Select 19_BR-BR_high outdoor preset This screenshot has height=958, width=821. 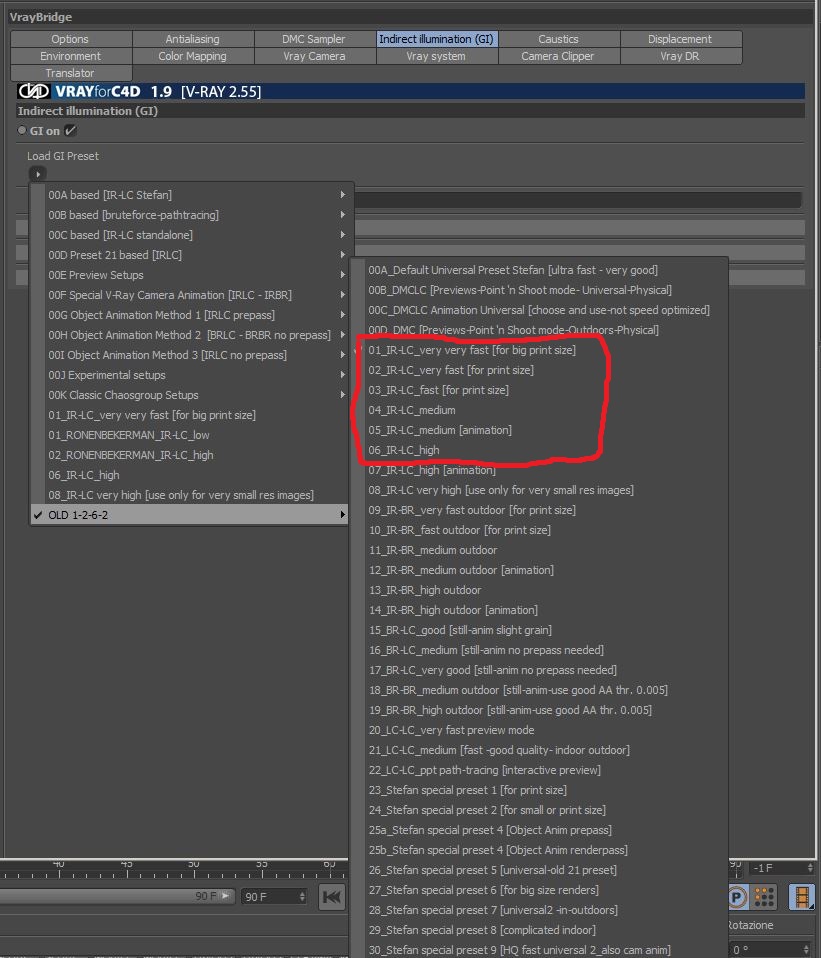[x=540, y=710]
